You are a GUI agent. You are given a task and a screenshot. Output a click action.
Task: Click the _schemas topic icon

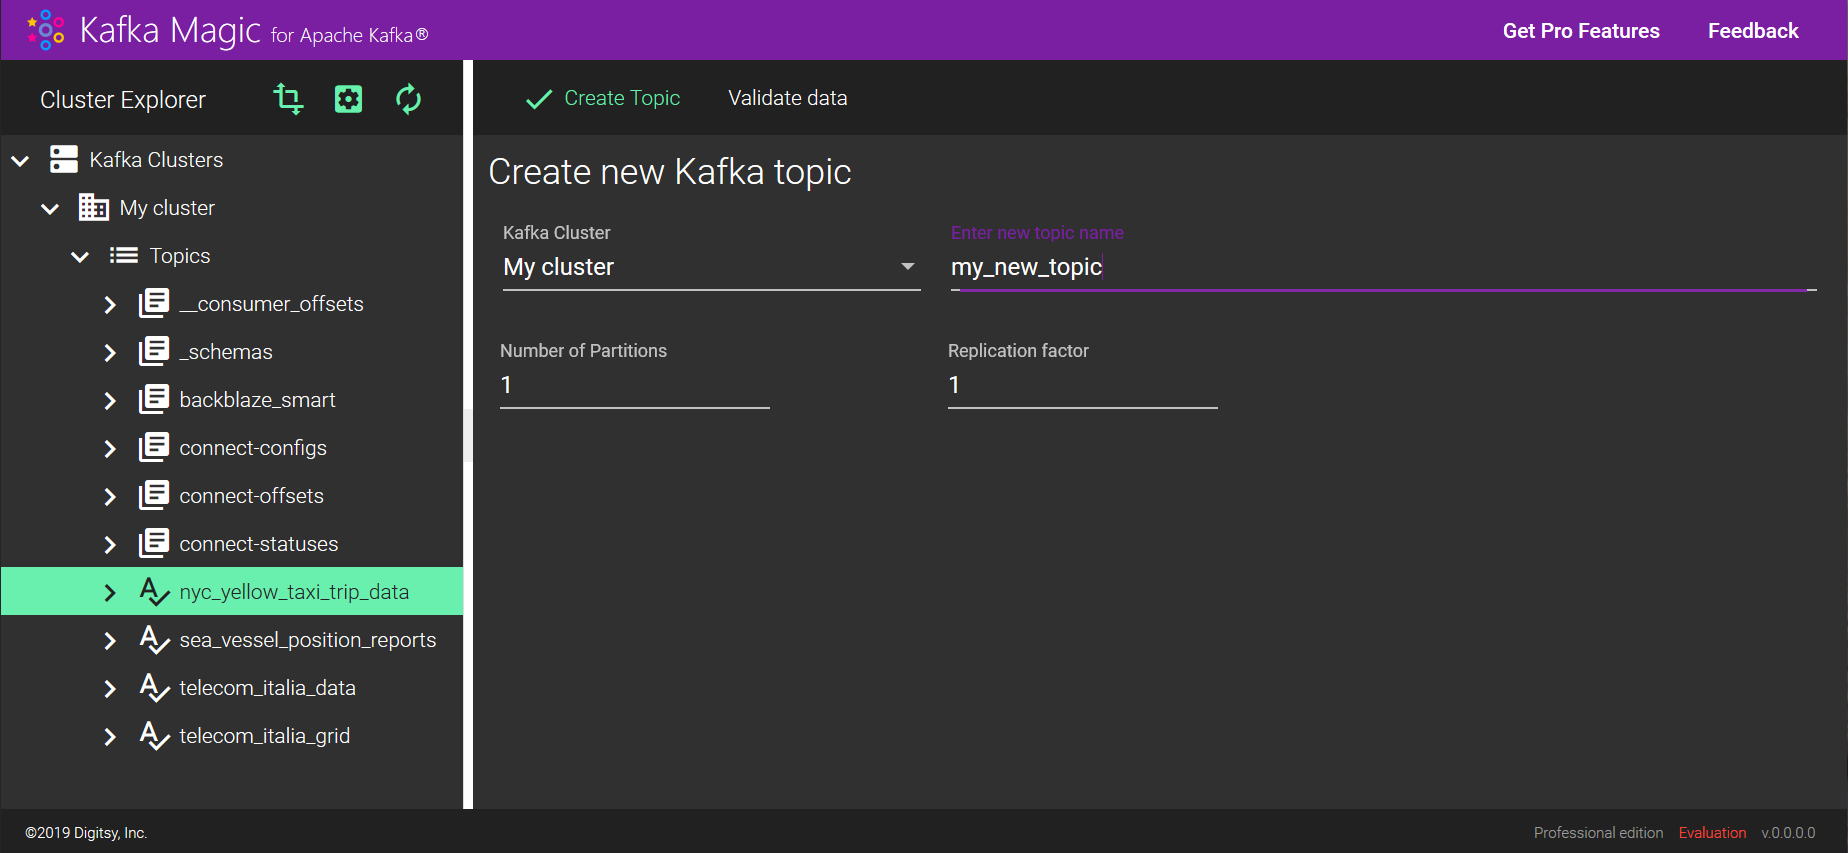click(154, 351)
